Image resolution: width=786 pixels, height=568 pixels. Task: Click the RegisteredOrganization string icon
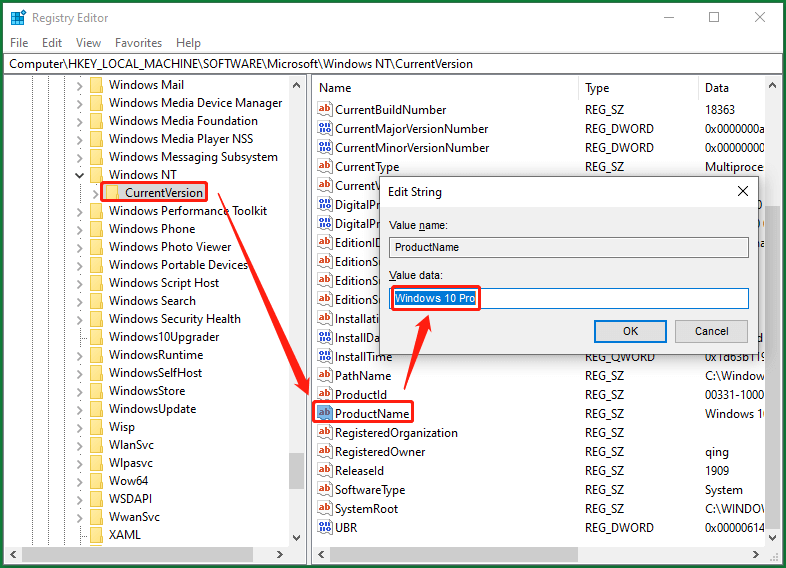click(x=324, y=432)
